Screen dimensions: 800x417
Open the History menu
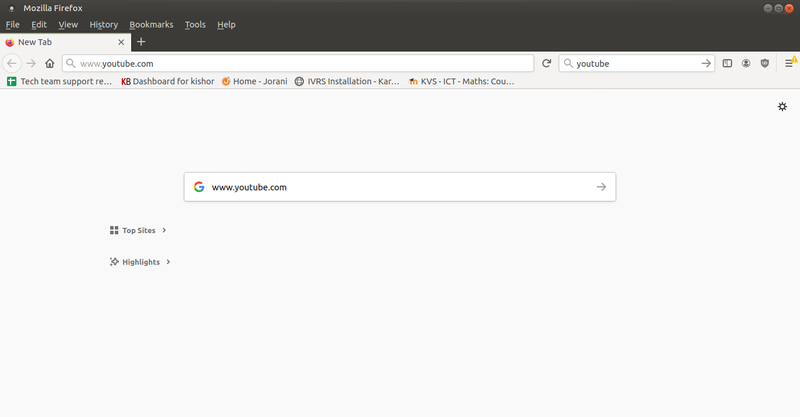point(104,24)
